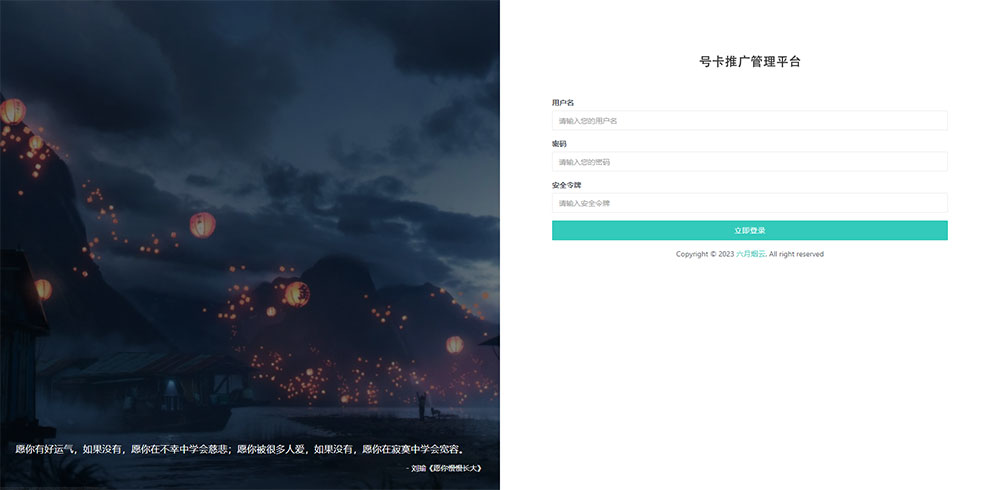
Task: Click the 安全令牌 field label
Action: (567, 185)
